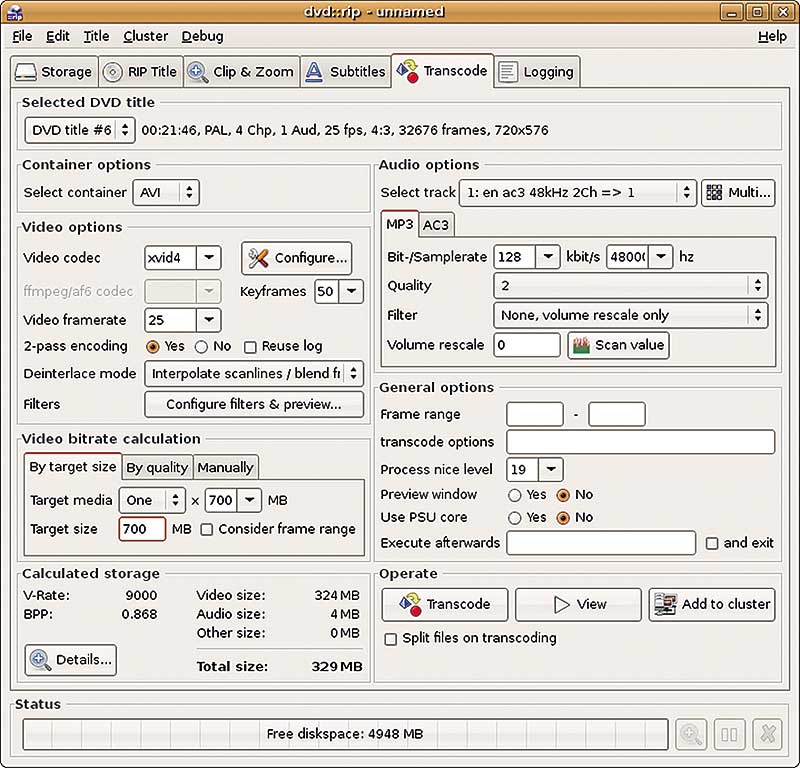Open the Help menu
This screenshot has width=800, height=768.
(x=772, y=36)
